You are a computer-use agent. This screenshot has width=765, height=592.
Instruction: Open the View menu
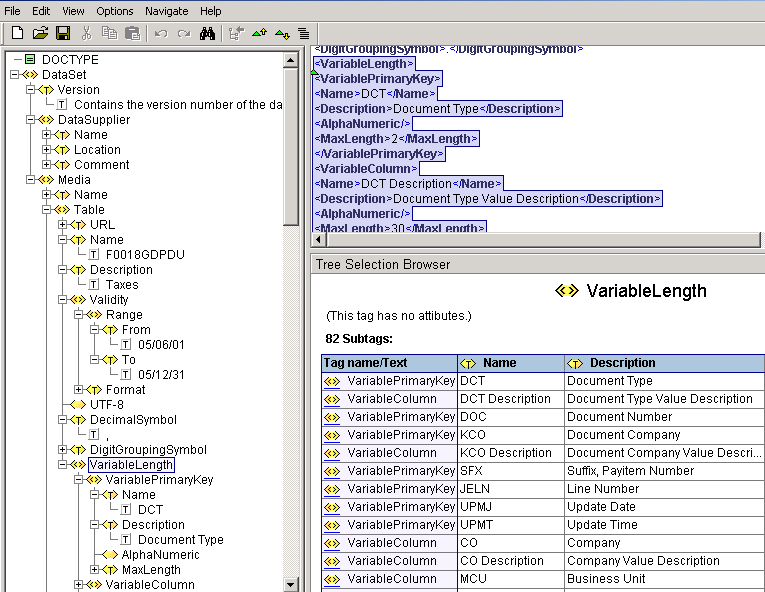[73, 11]
